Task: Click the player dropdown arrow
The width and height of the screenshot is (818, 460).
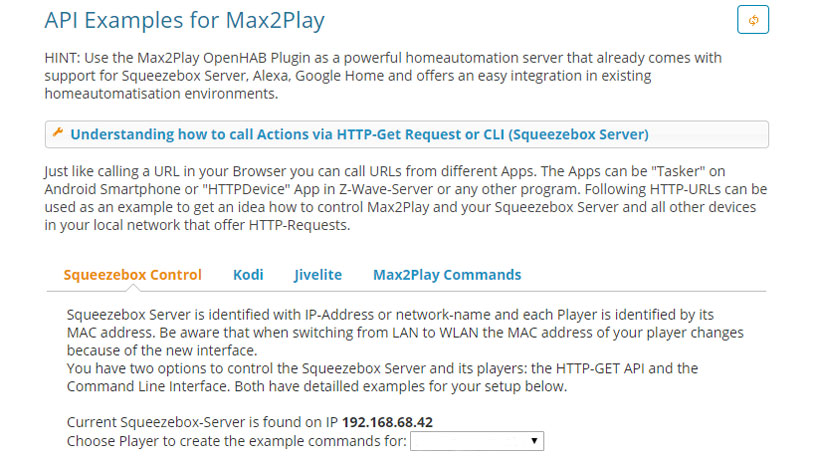Action: click(535, 441)
